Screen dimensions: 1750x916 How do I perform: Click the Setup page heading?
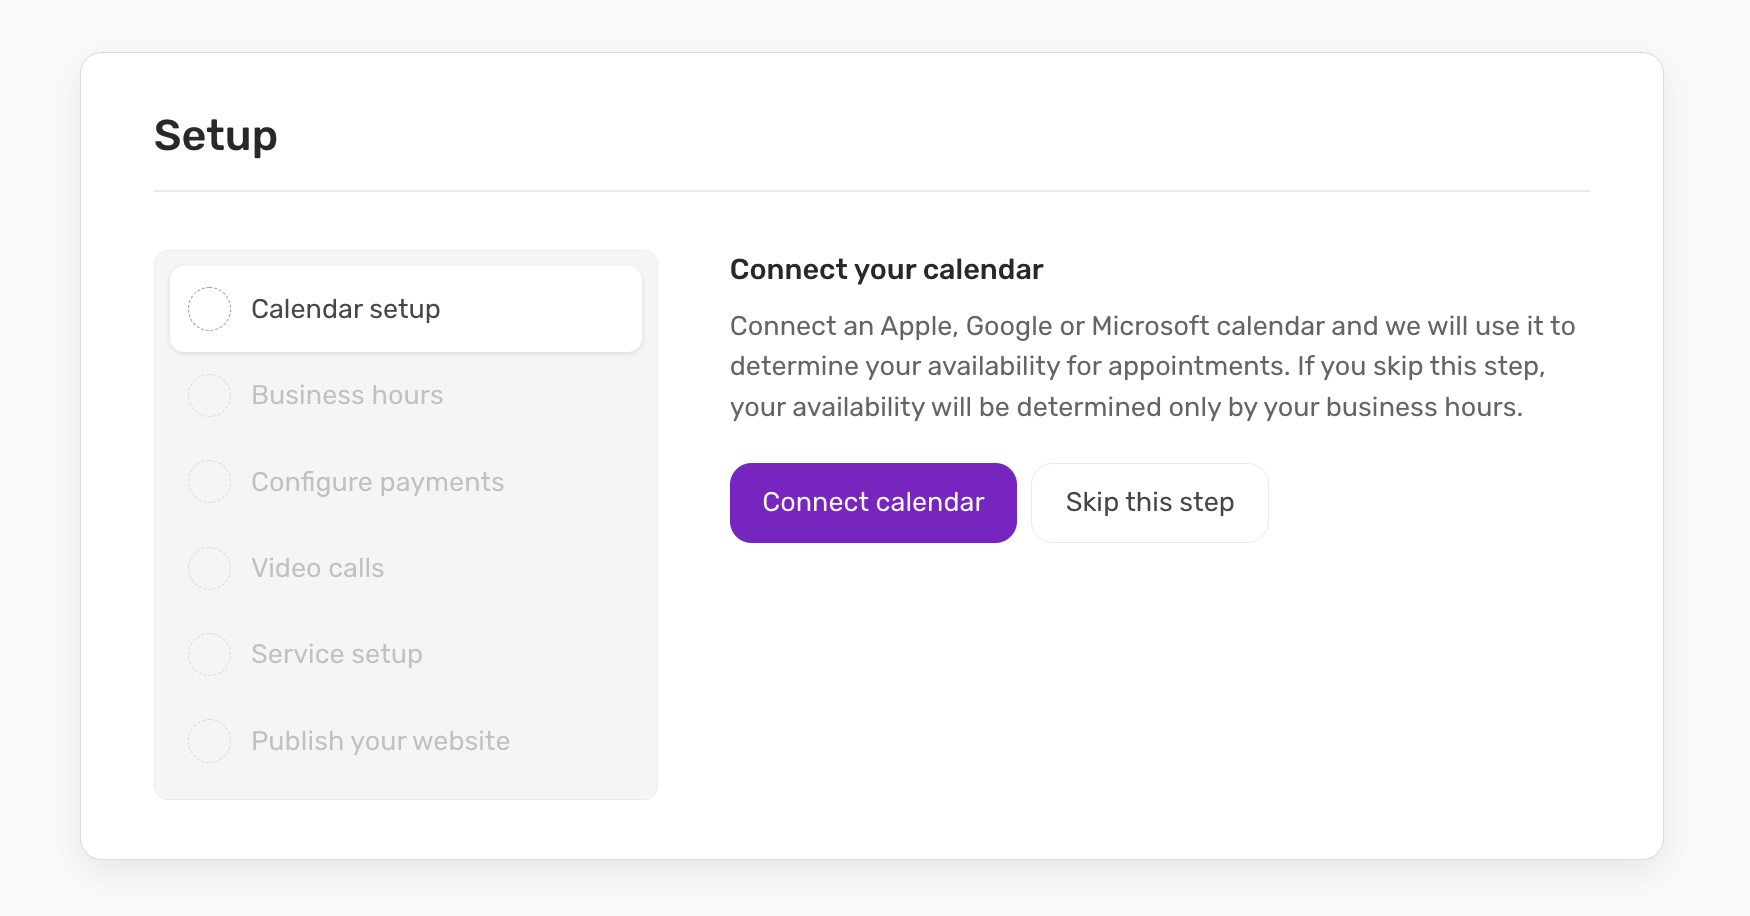pos(216,135)
